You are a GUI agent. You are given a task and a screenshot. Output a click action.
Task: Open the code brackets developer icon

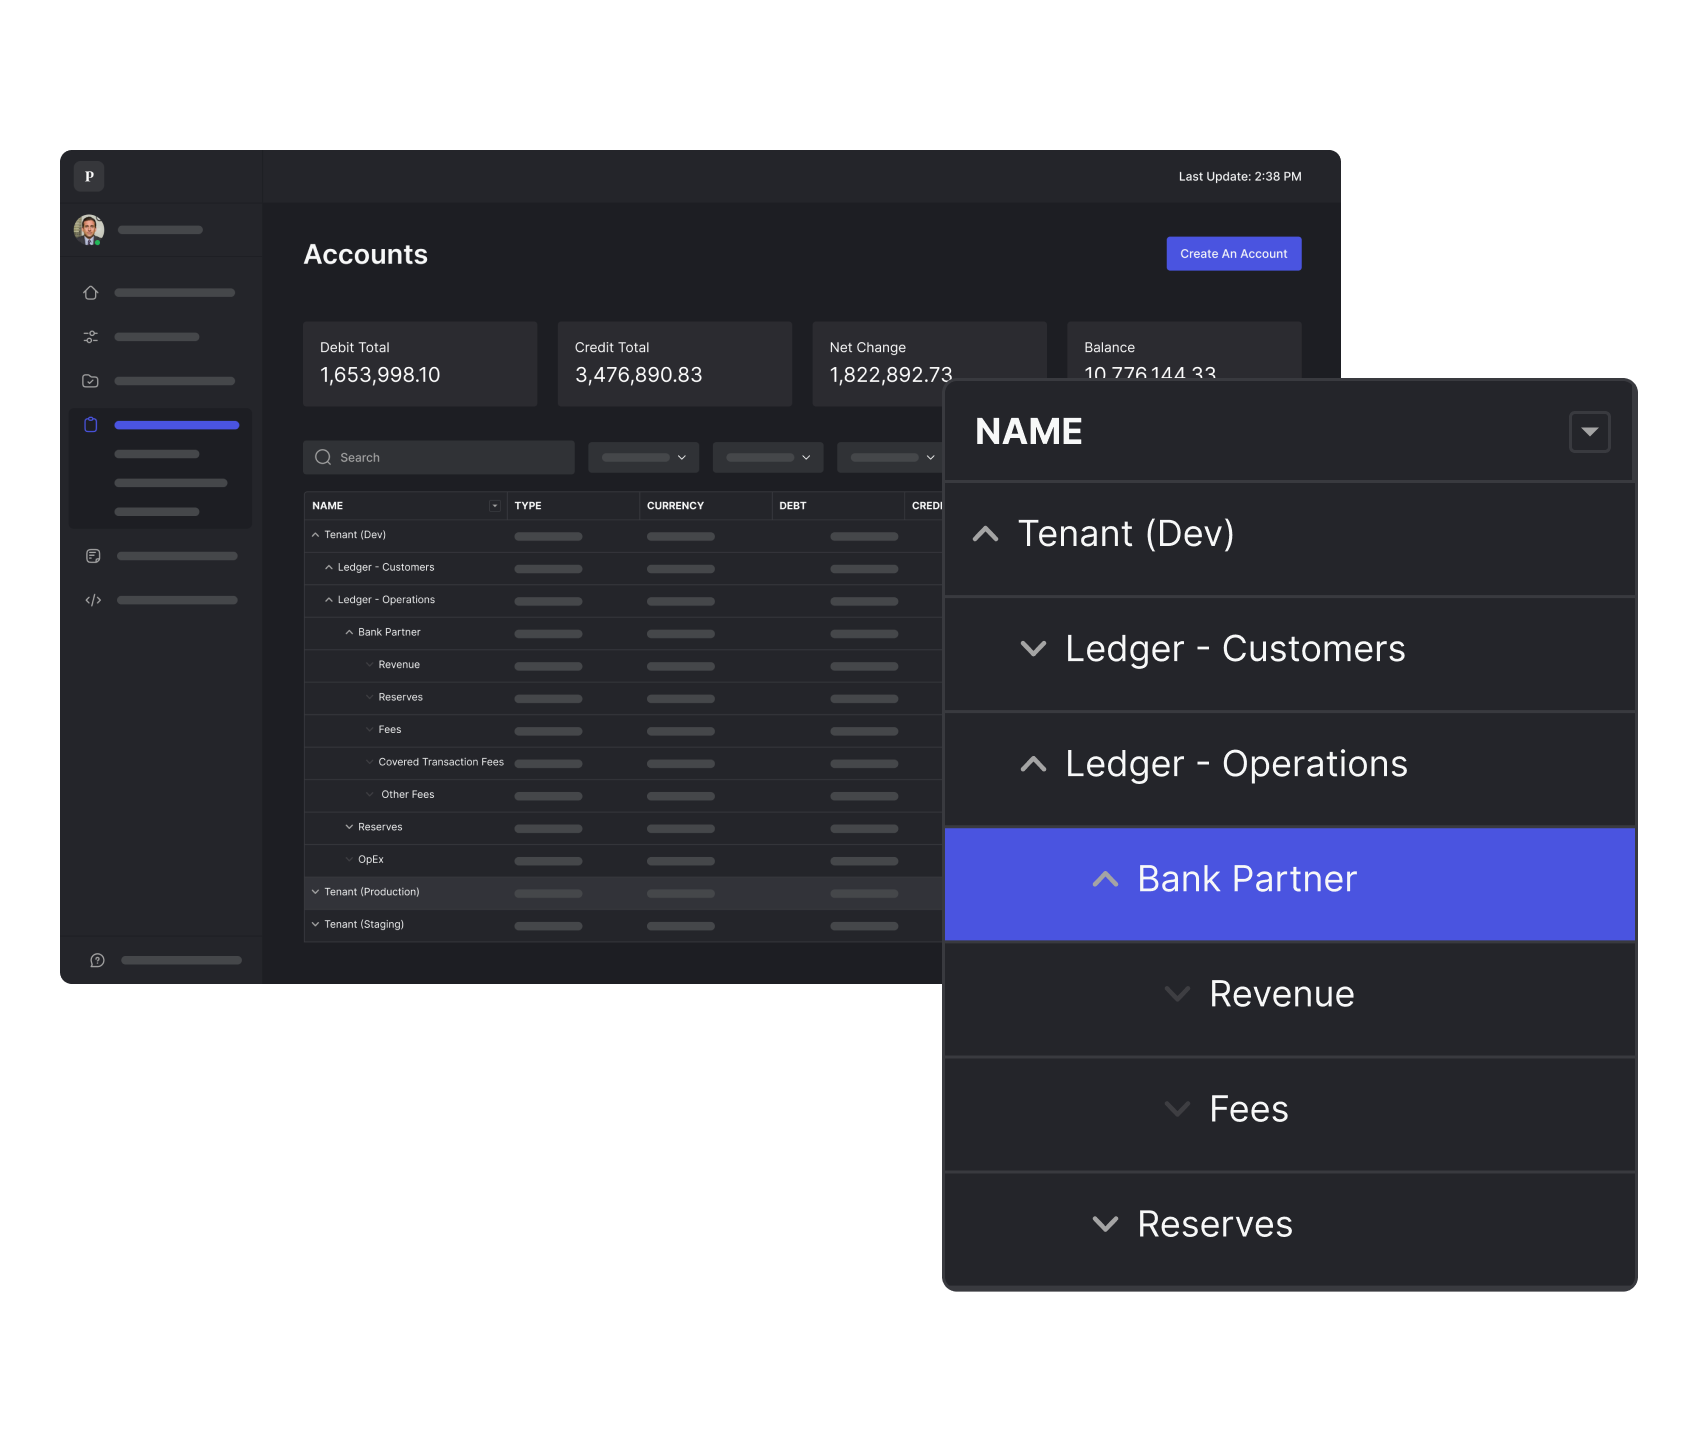point(93,600)
